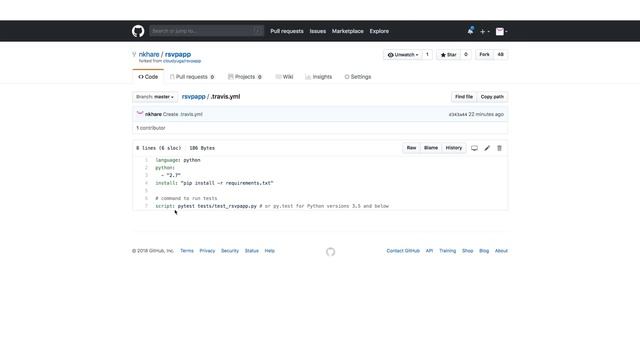Click the '# command to run tests' comment

click(186, 198)
